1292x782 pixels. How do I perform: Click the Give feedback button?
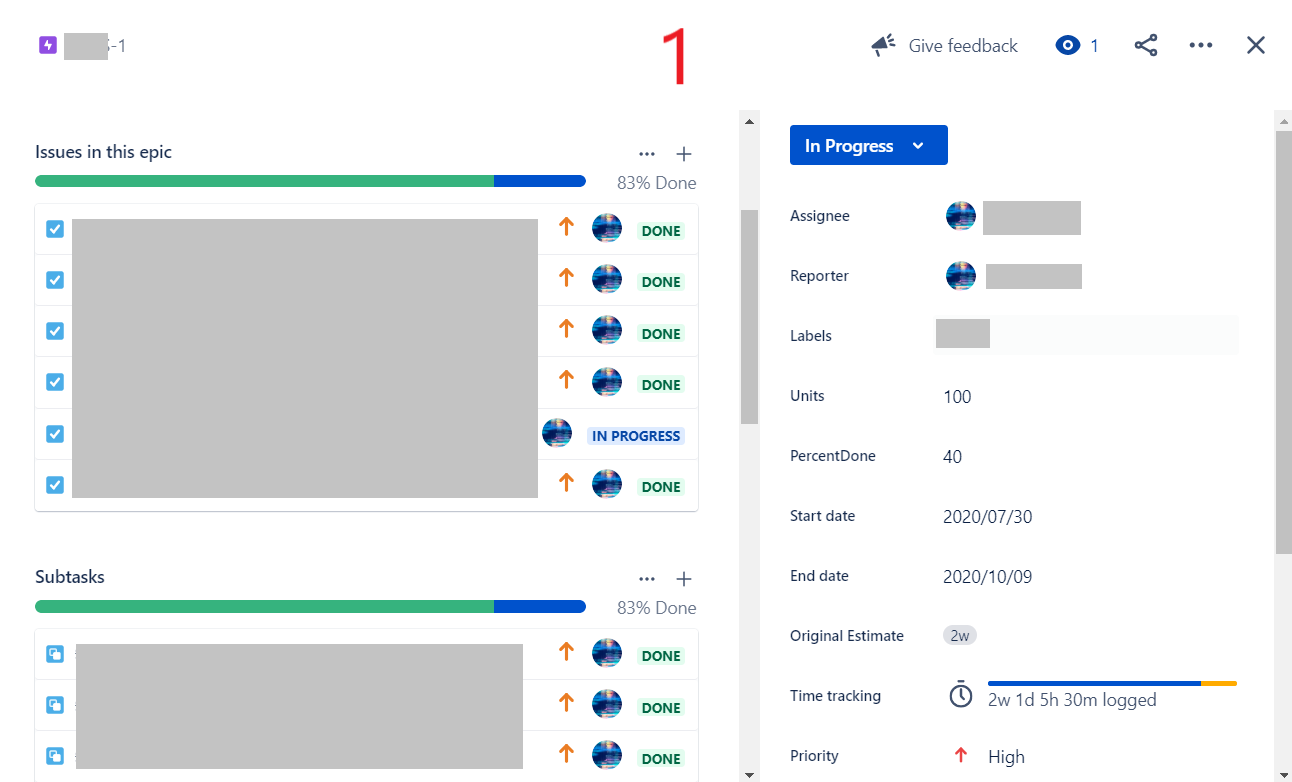944,46
